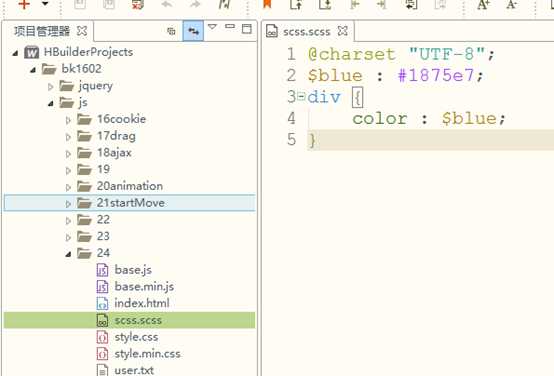Click the collapse all icon in project panel

click(x=171, y=31)
